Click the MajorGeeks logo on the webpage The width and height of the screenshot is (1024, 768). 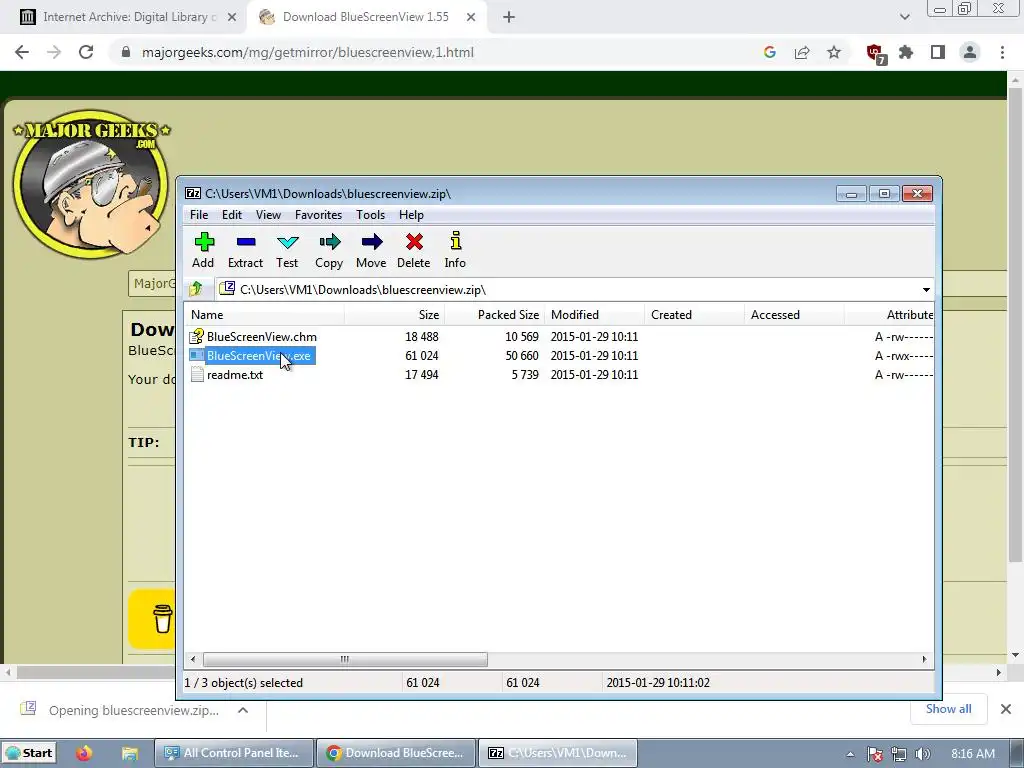[x=91, y=183]
